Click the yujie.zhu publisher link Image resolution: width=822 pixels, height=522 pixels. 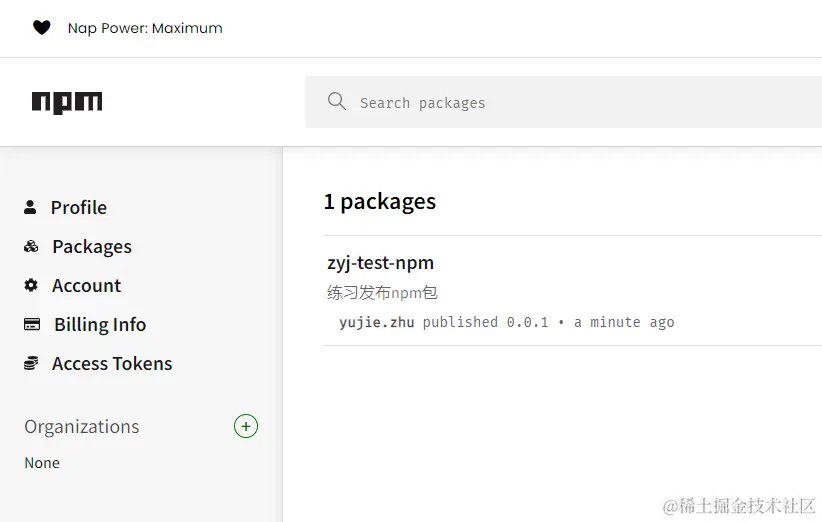[x=376, y=322]
